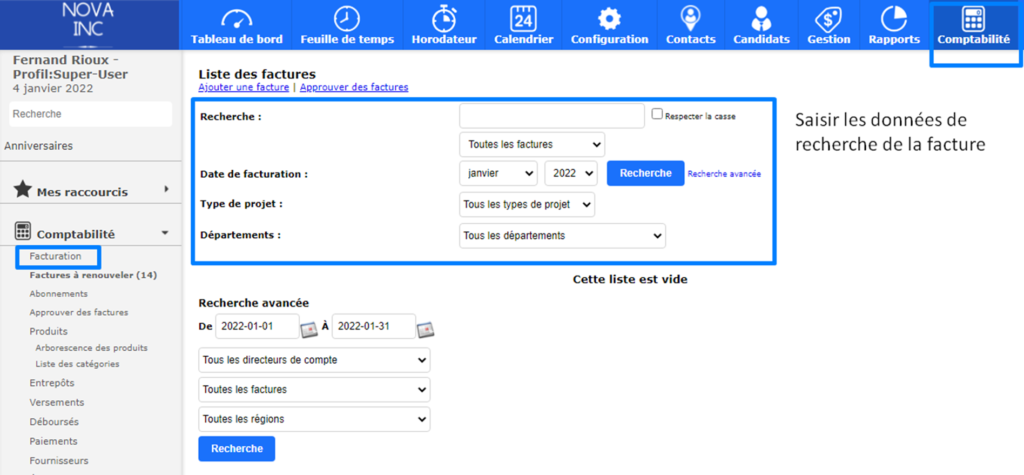
Task: Open the Toutes les factures dropdown under Recherche
Action: coord(532,144)
